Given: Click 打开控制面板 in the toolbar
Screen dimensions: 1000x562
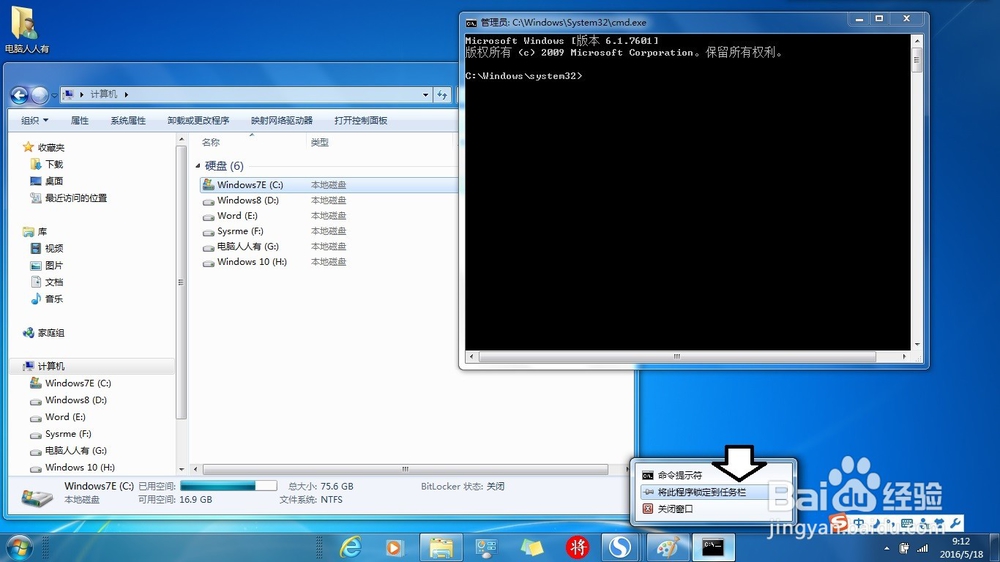Looking at the screenshot, I should pyautogui.click(x=361, y=121).
